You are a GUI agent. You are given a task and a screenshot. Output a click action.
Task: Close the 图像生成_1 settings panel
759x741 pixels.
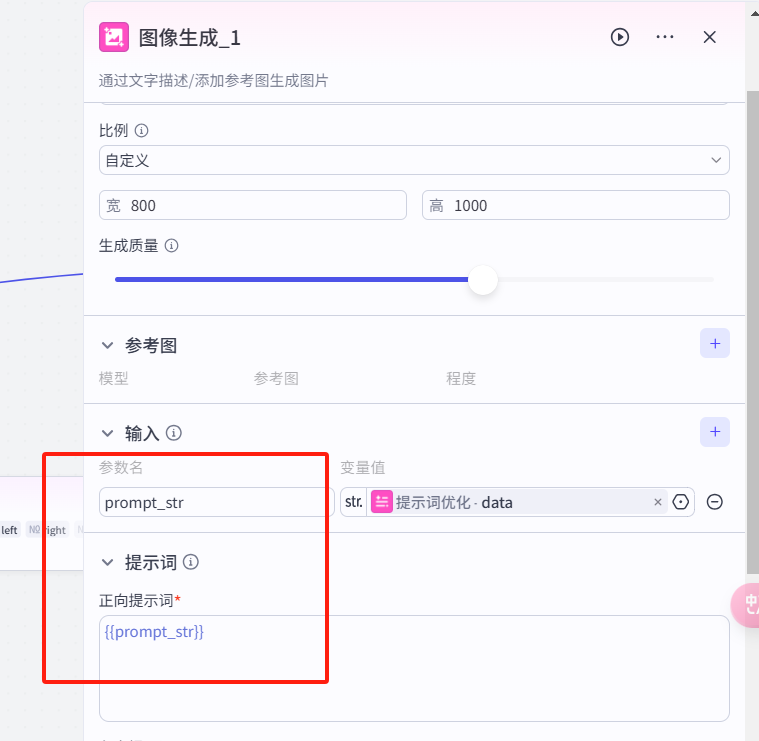(x=710, y=37)
